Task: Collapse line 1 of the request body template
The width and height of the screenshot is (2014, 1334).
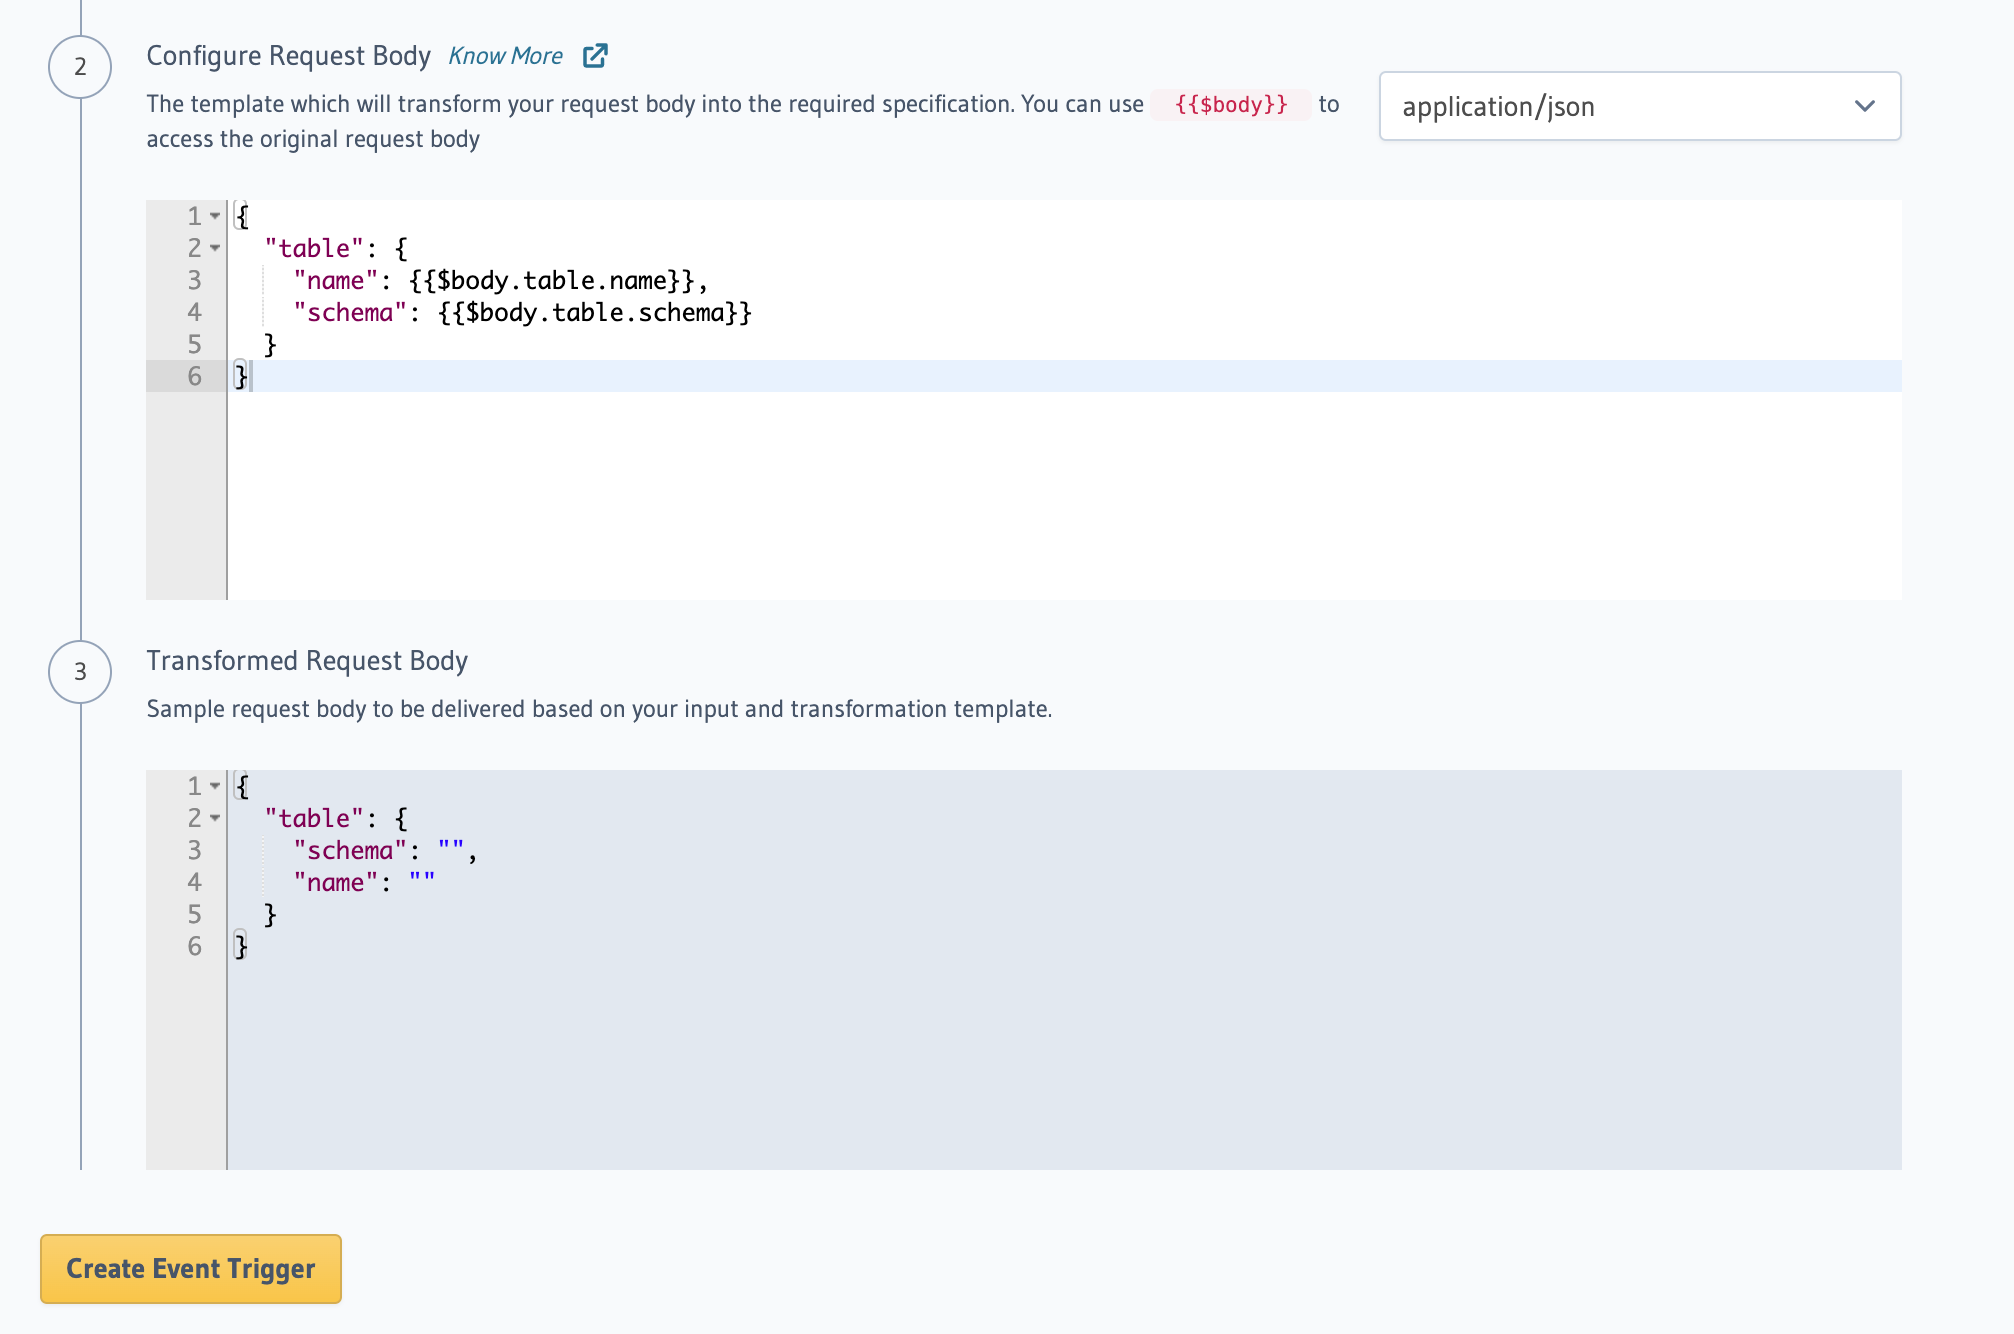Action: tap(213, 216)
